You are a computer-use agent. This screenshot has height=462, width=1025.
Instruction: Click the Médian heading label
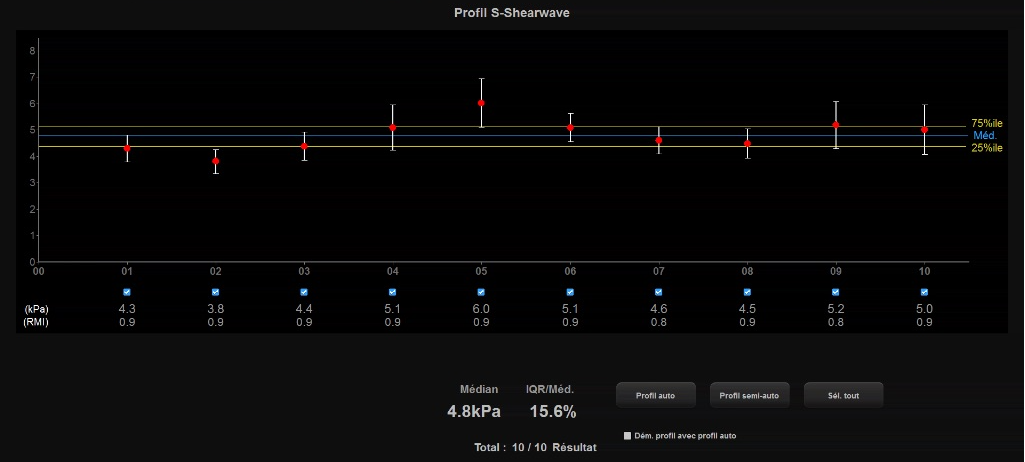(x=479, y=389)
